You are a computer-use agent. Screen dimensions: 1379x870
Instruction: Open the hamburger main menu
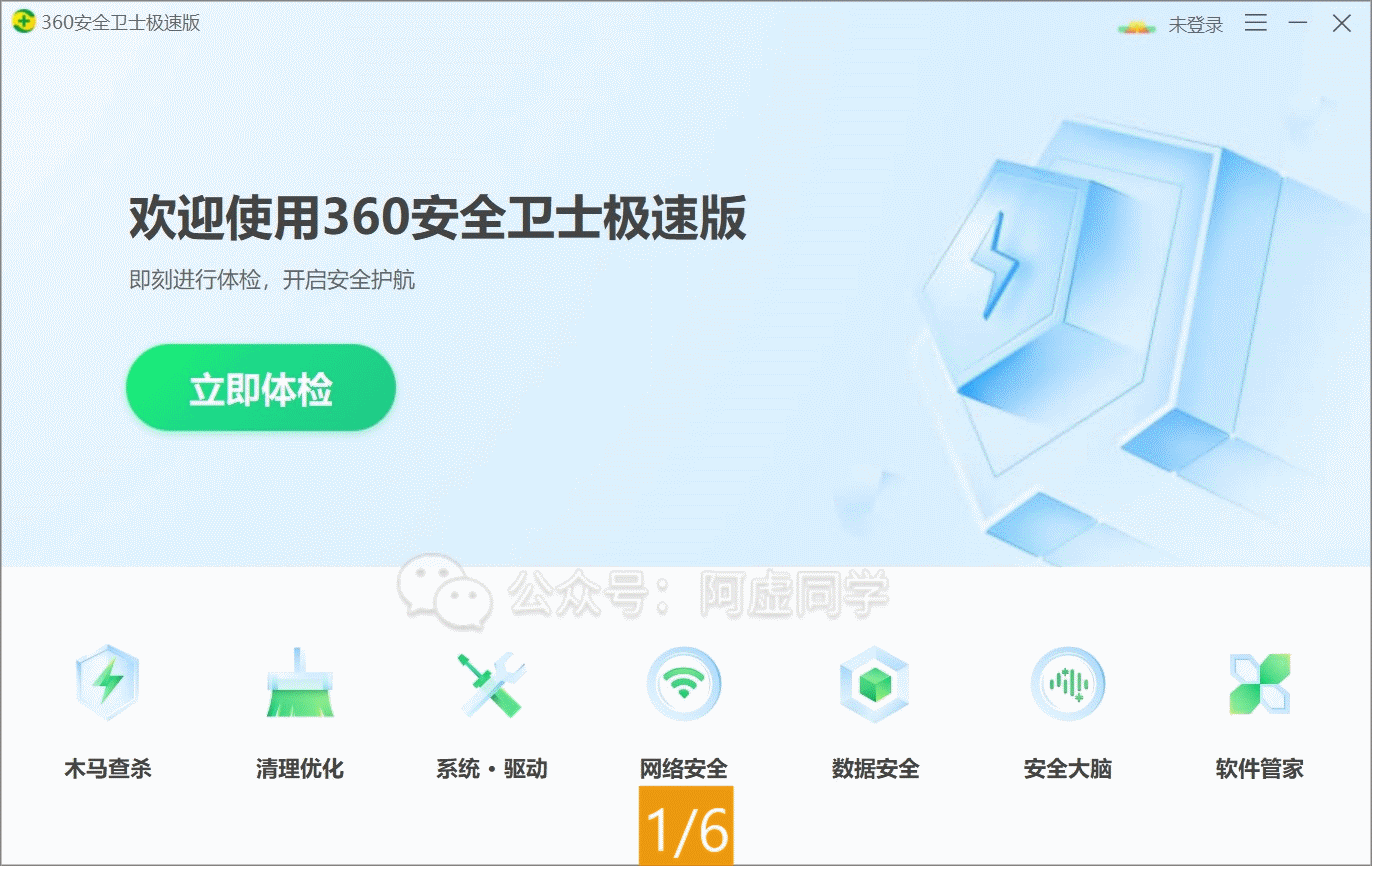1256,22
